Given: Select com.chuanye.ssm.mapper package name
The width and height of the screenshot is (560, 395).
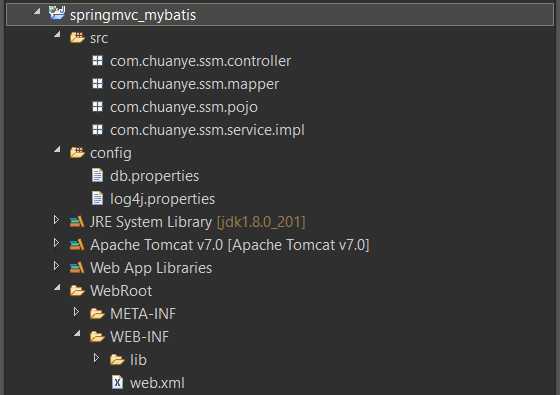Looking at the screenshot, I should 195,85.
